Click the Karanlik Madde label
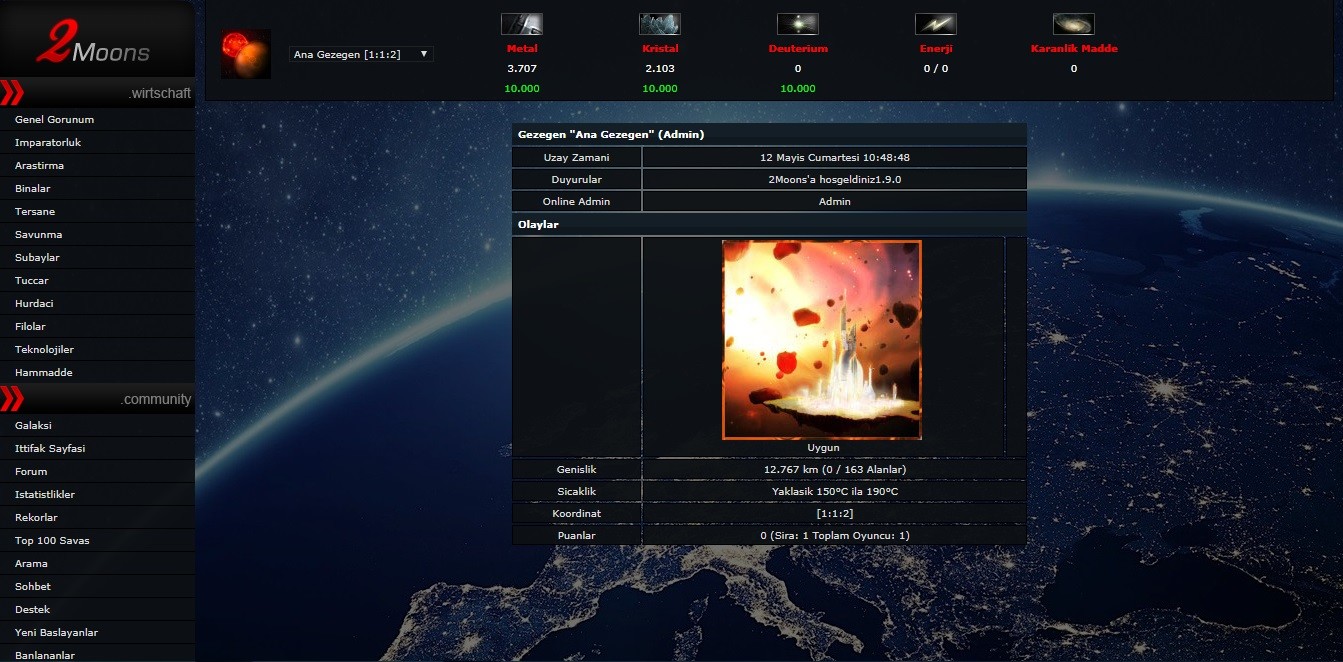 (1074, 48)
